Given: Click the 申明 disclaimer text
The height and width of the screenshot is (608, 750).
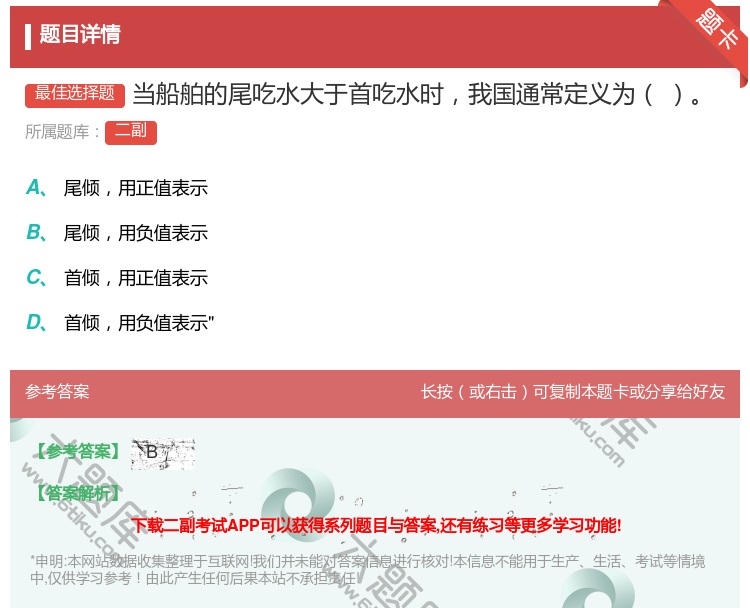Looking at the screenshot, I should (x=367, y=570).
